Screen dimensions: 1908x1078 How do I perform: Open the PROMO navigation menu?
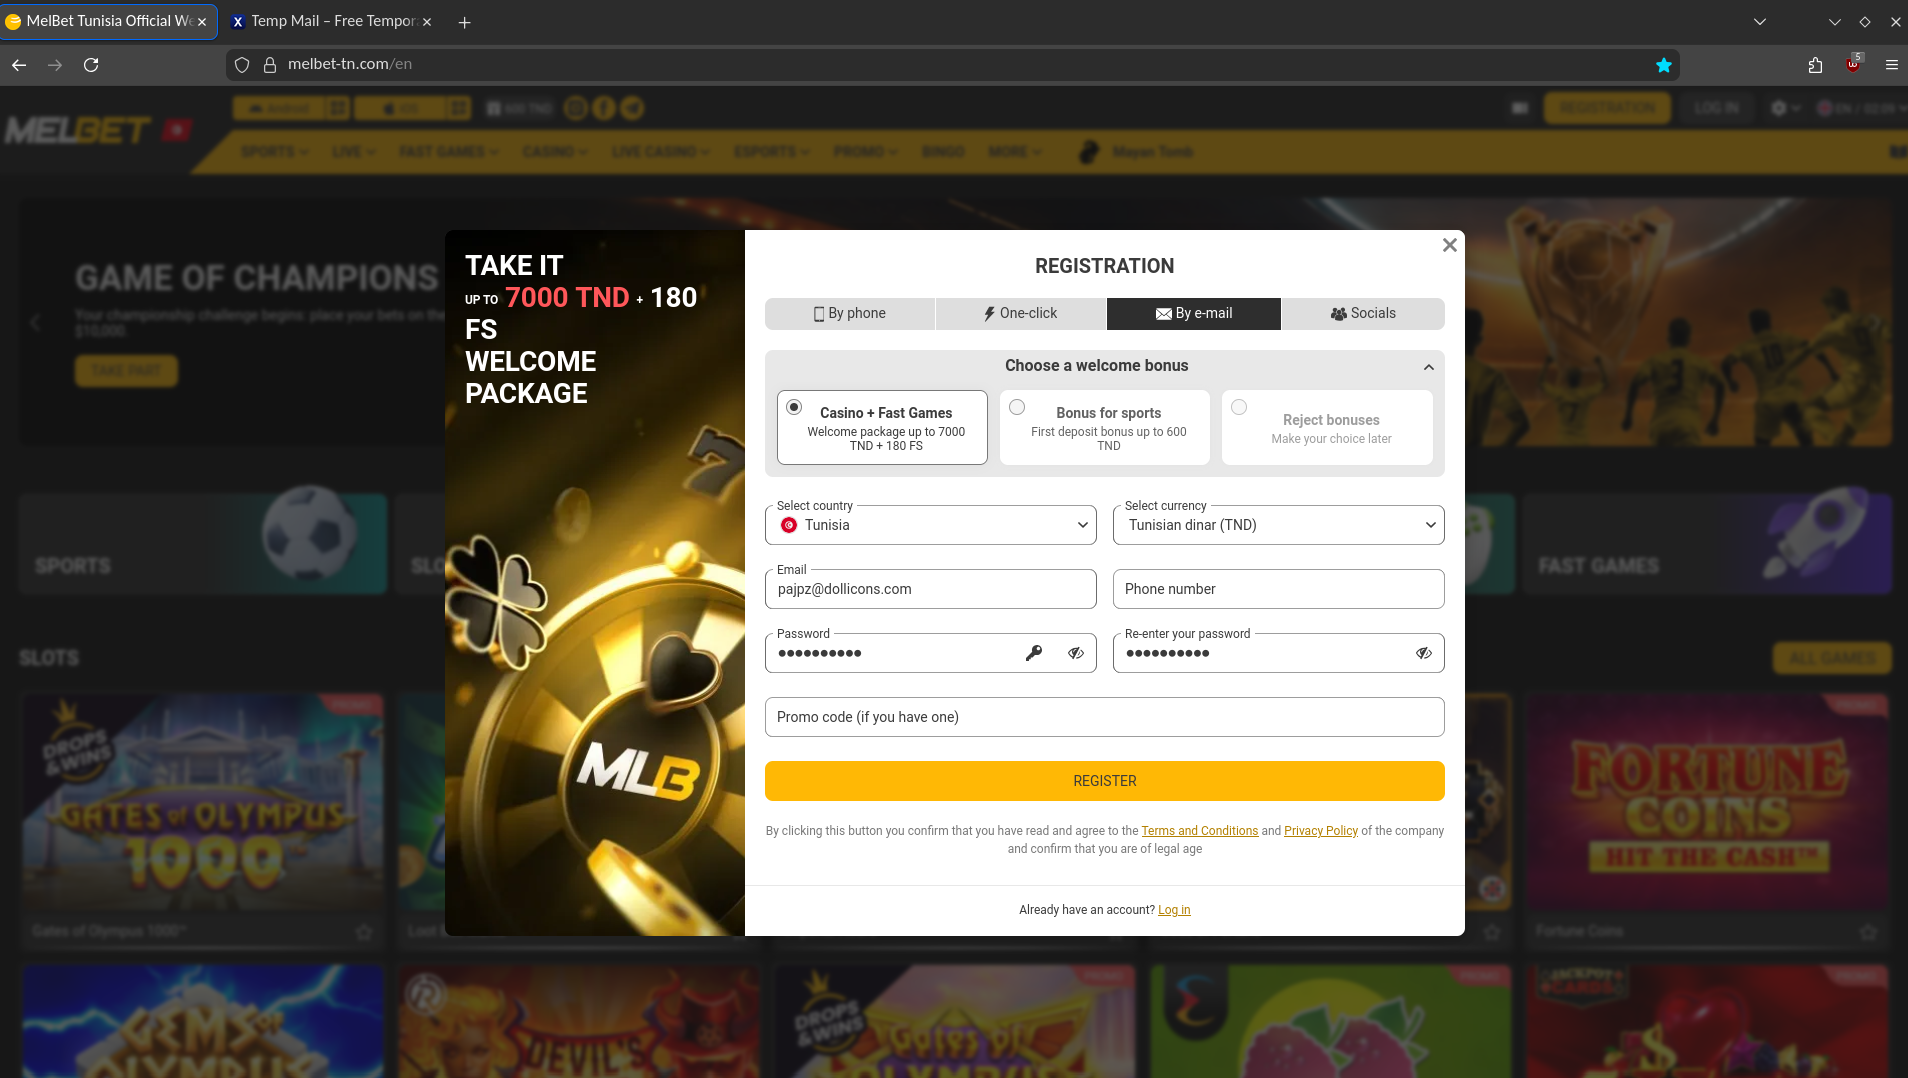[865, 152]
